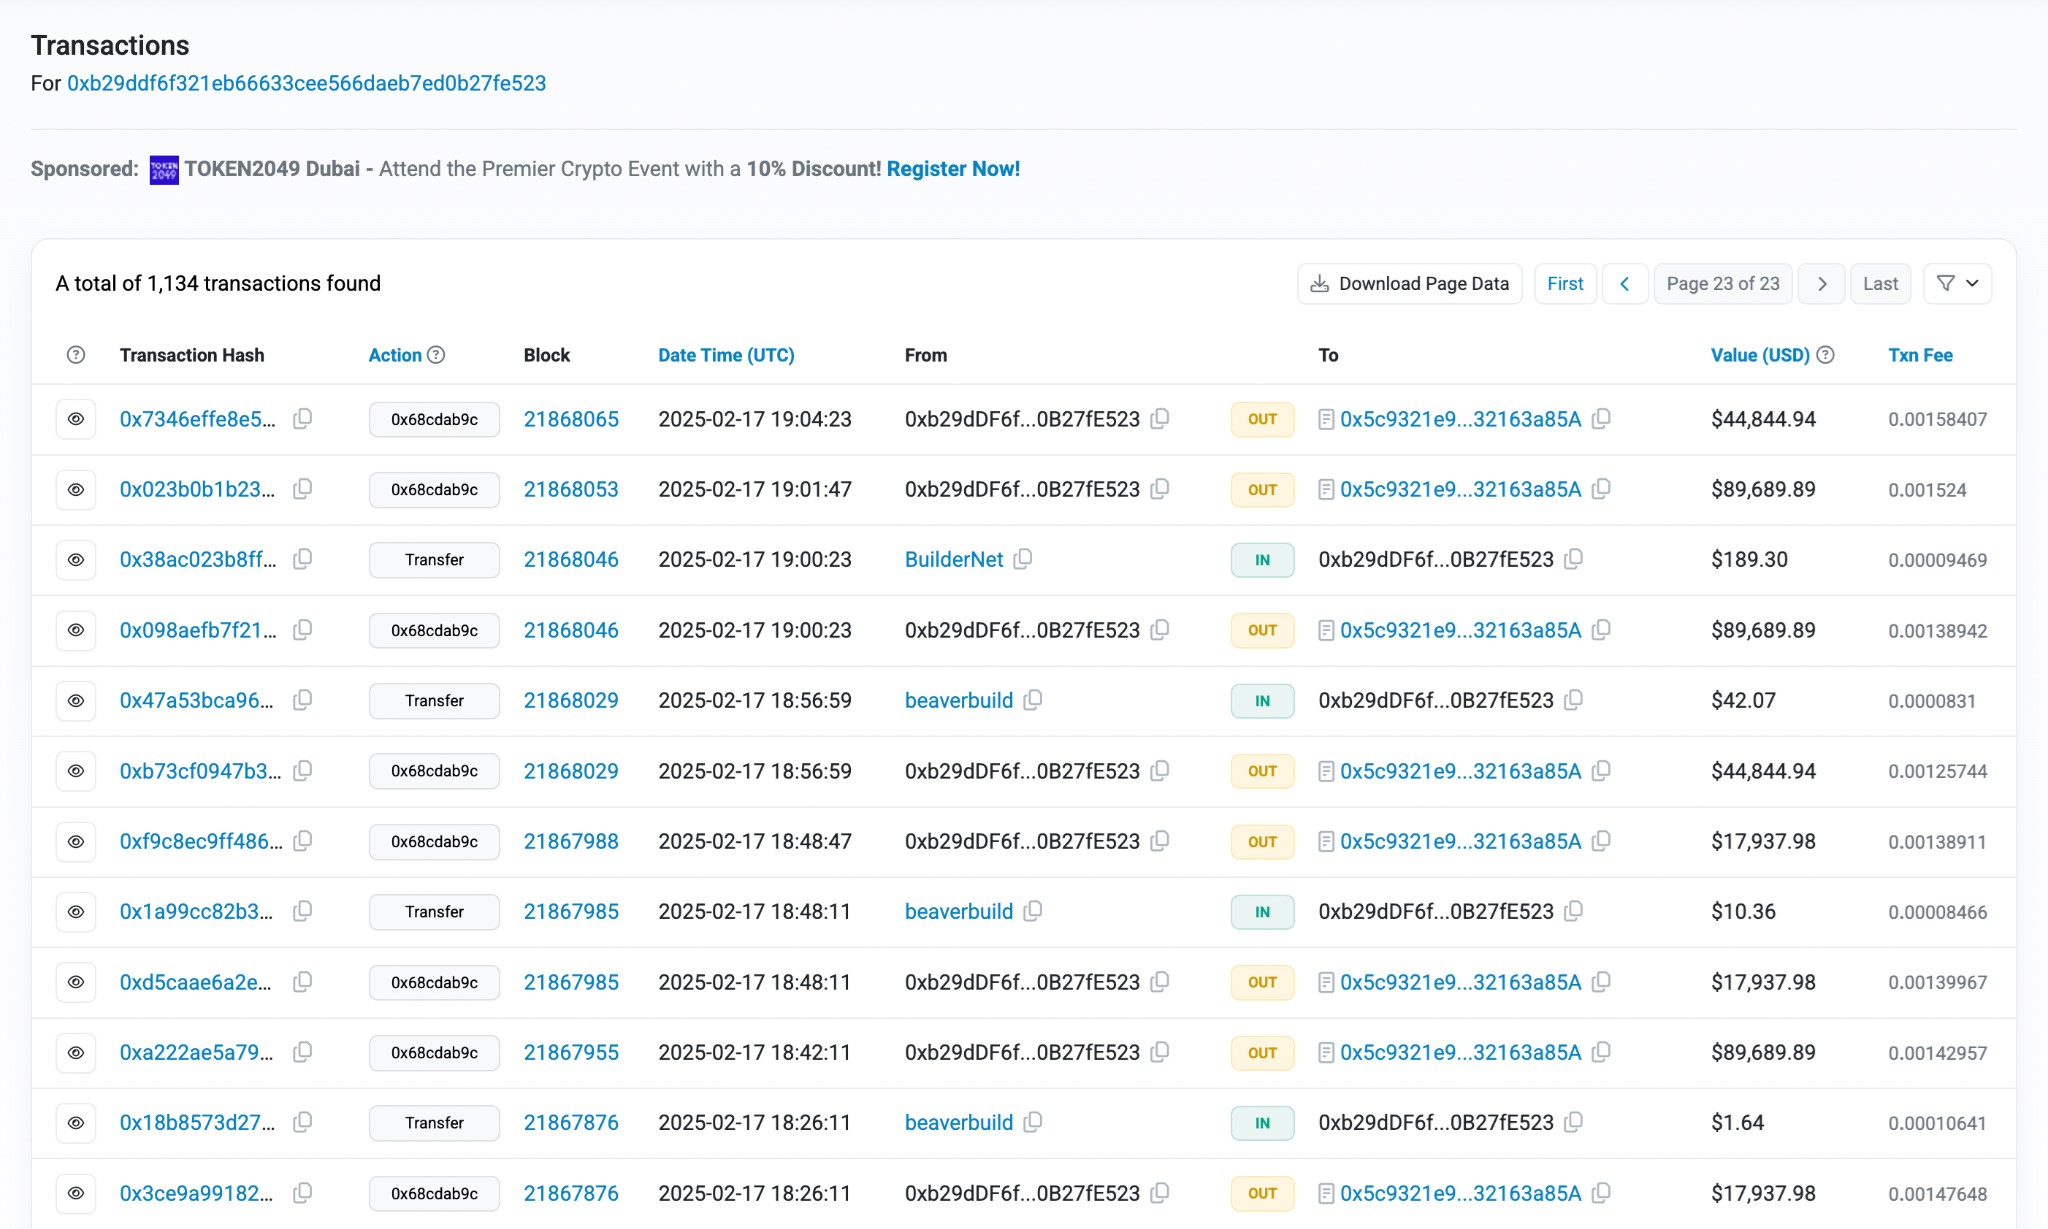
Task: Copy transaction hash 0x7346effe8e5
Action: click(x=302, y=419)
